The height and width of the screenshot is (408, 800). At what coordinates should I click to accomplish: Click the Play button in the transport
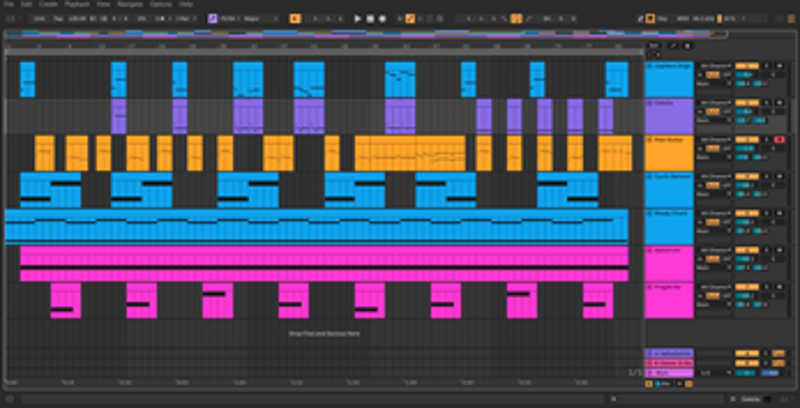(x=358, y=18)
